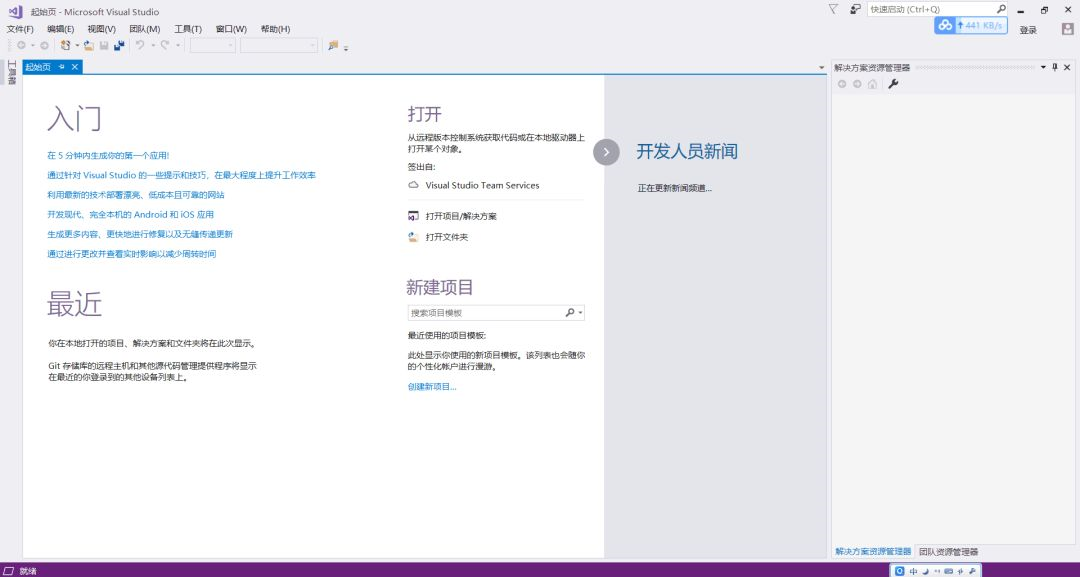Open the Undo history dropdown arrow
Screen dimensions: 1080x577
click(153, 45)
